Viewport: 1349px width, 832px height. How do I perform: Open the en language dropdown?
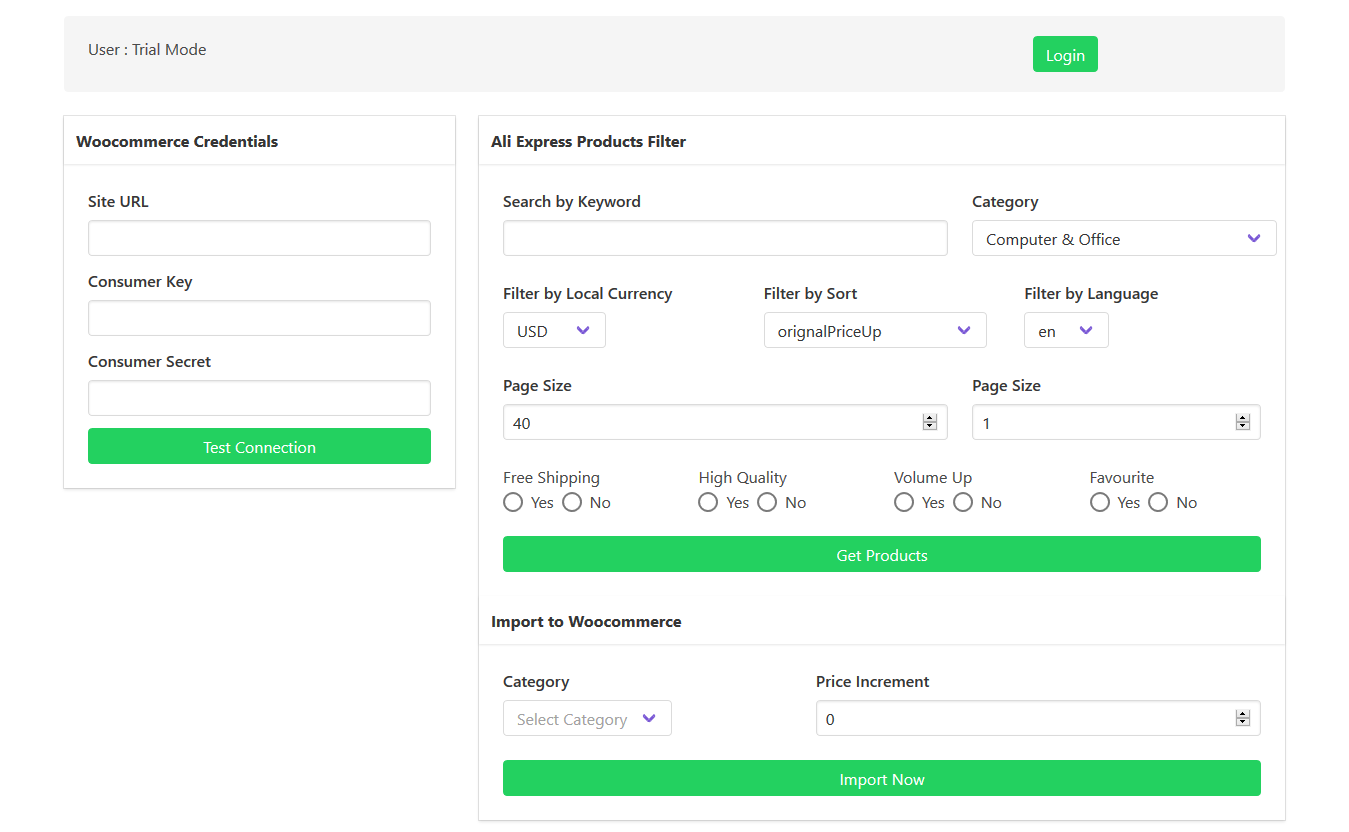[1066, 330]
